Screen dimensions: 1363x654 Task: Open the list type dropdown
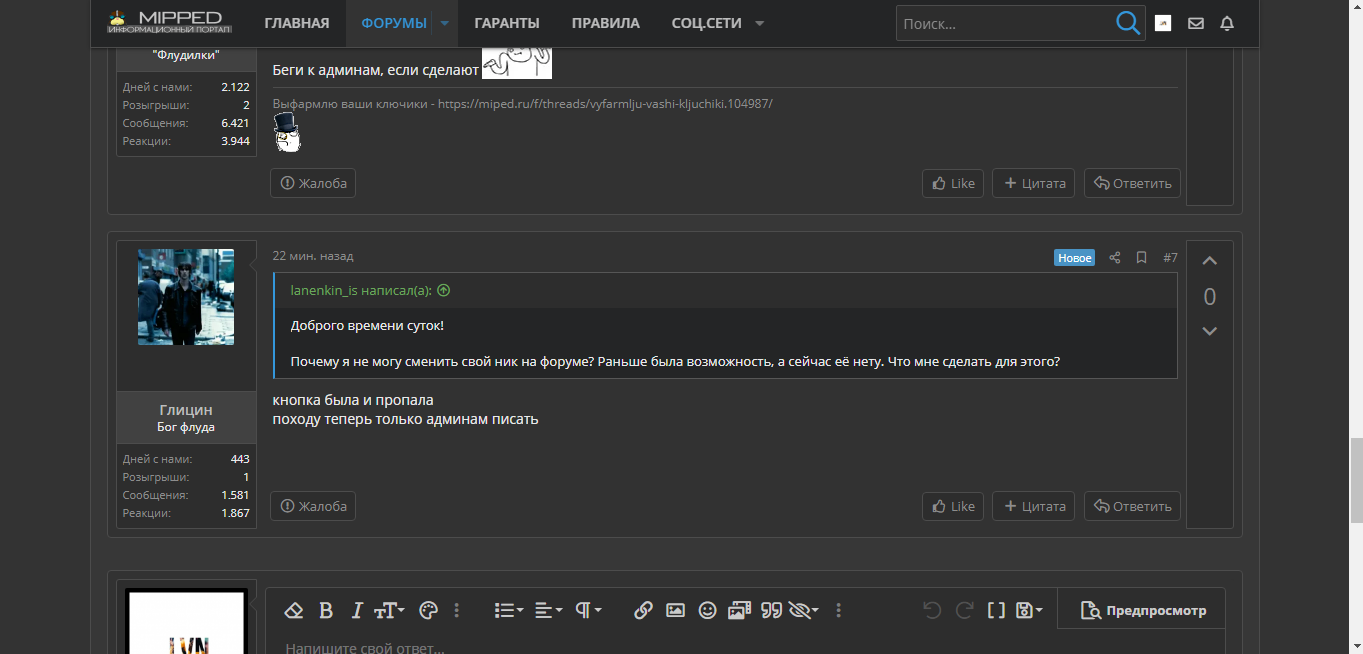(509, 610)
